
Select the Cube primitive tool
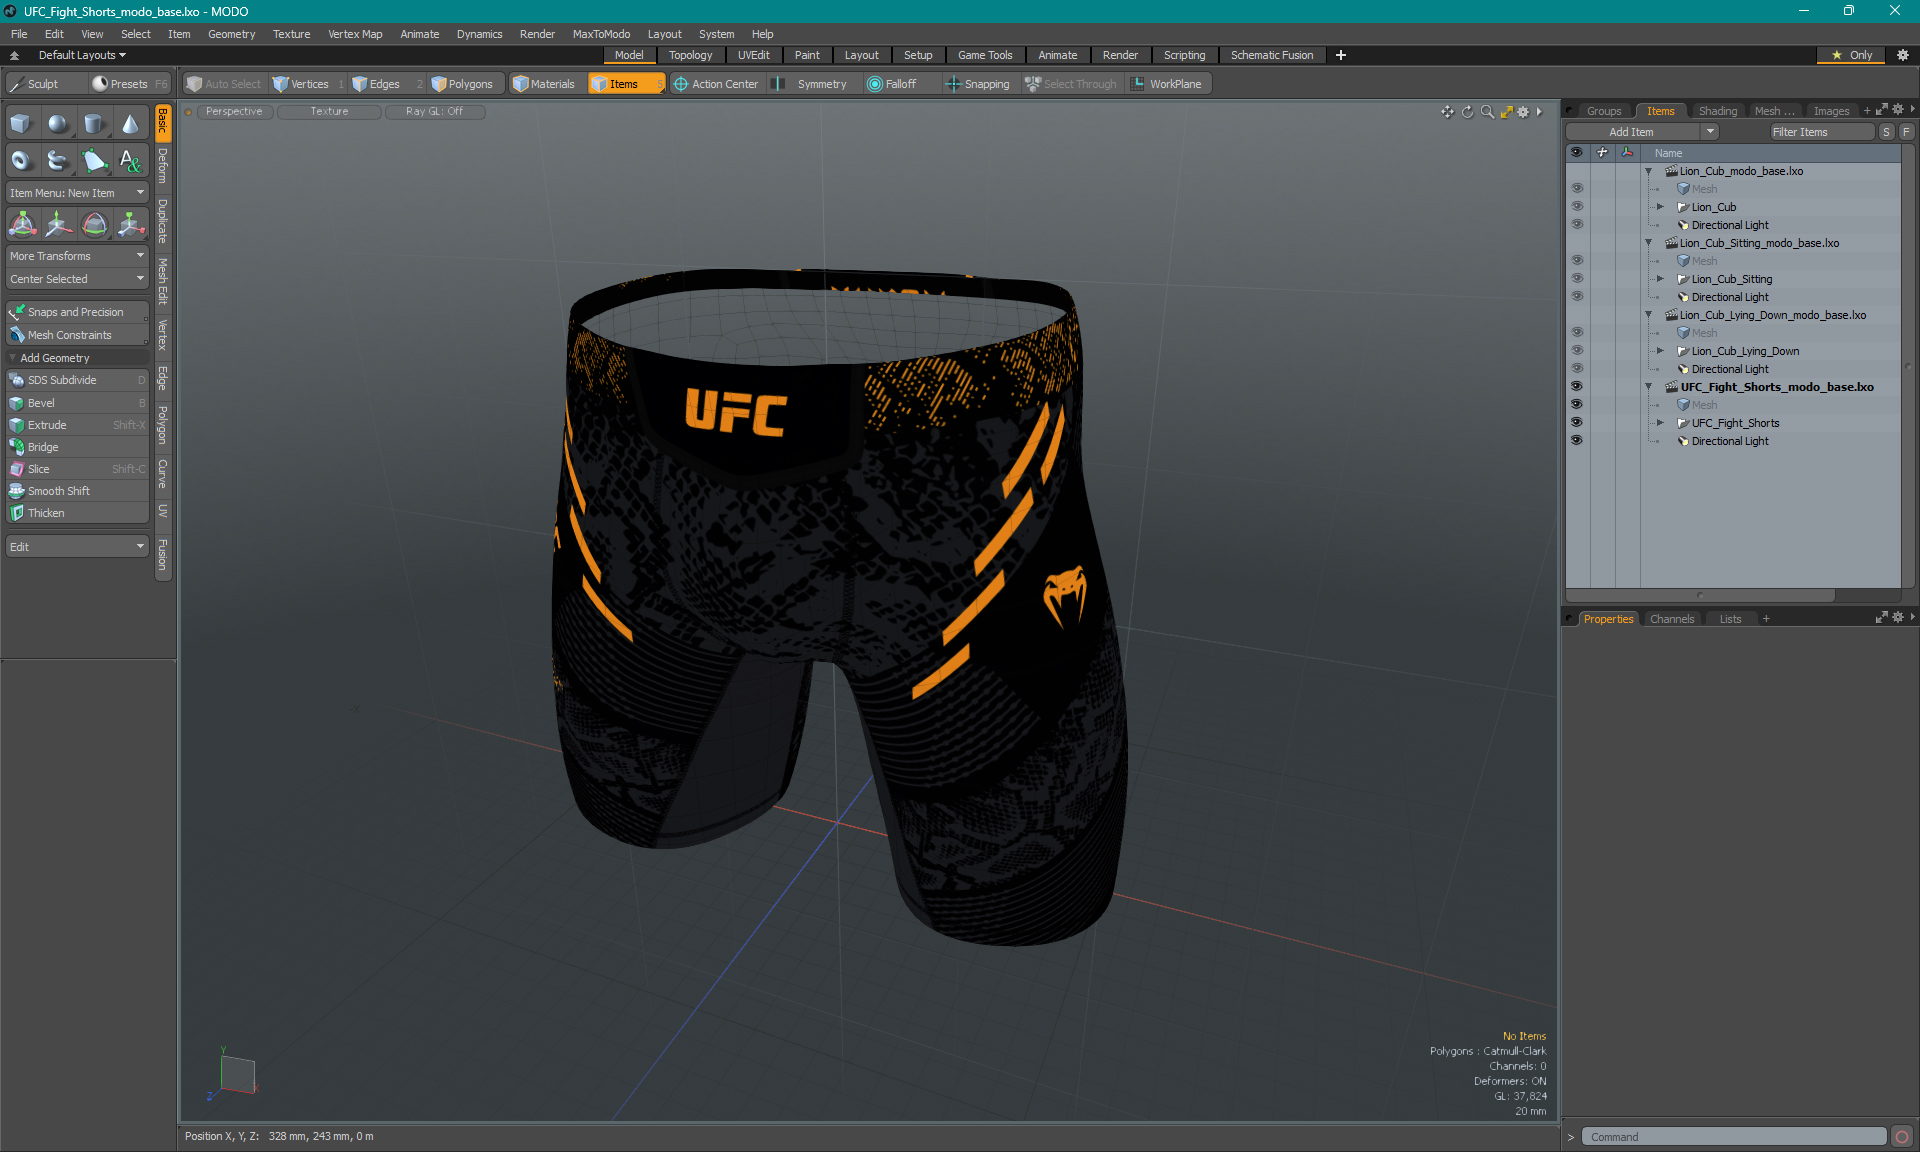tap(21, 124)
